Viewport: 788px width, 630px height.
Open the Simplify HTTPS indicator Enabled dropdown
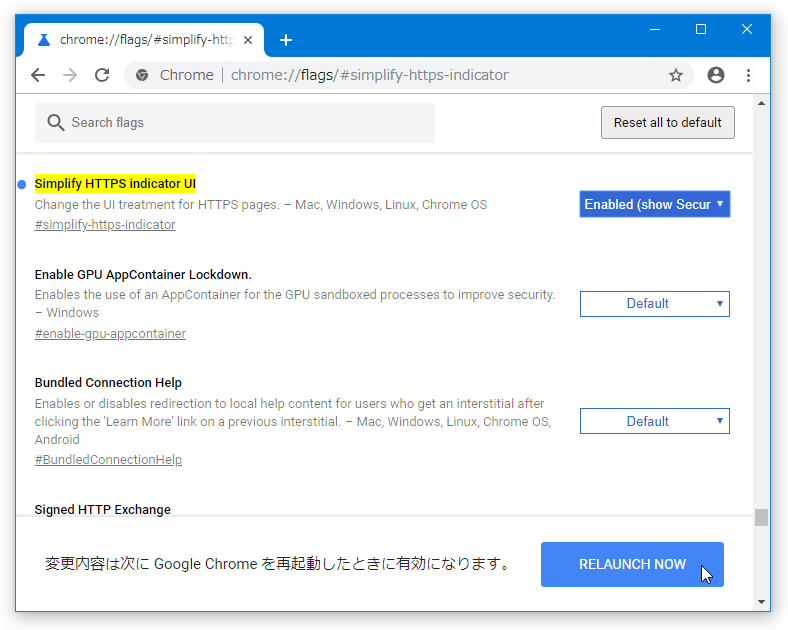(654, 204)
